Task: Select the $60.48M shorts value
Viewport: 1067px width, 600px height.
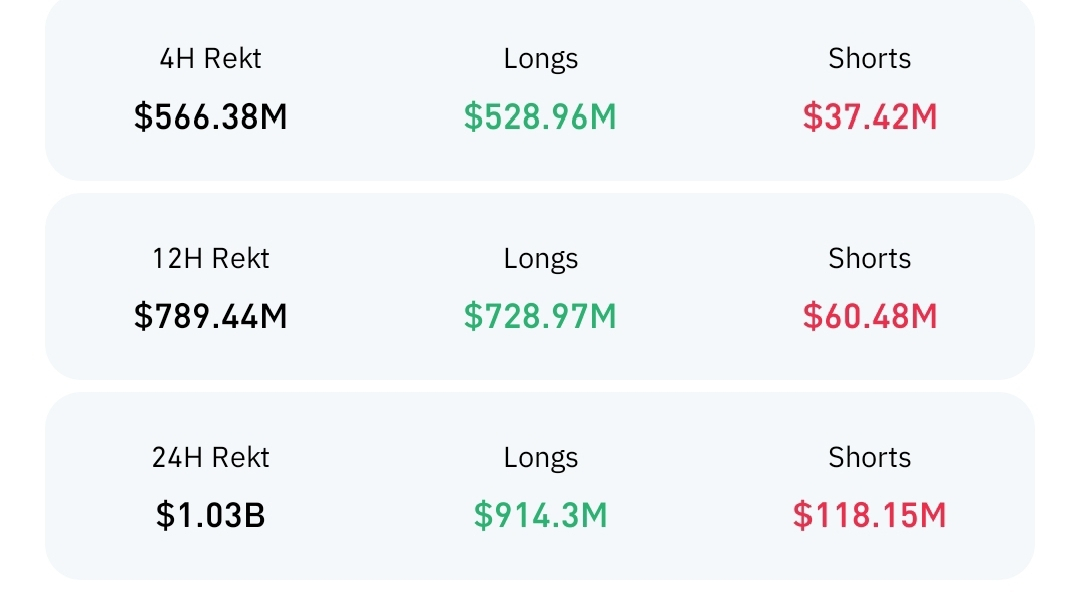Action: pyautogui.click(x=869, y=316)
